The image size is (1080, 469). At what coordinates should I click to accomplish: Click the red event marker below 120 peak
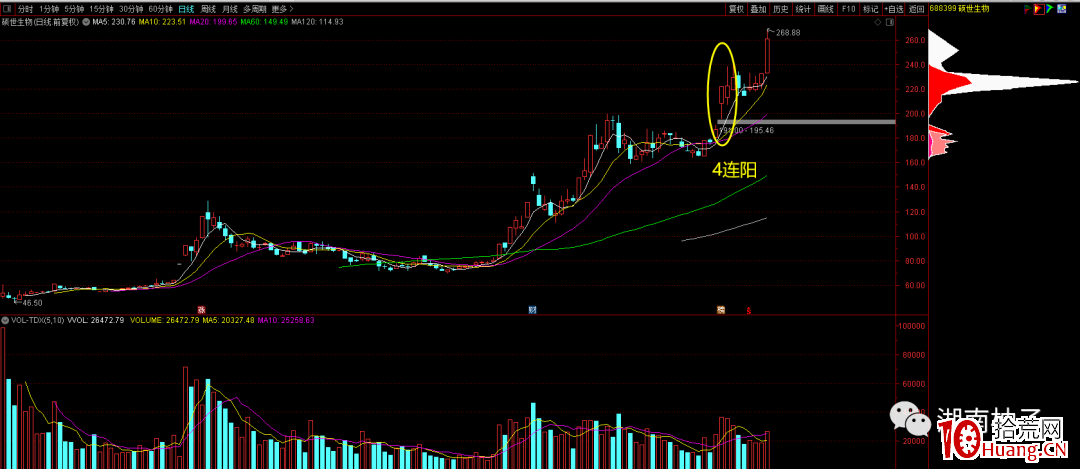(x=202, y=309)
